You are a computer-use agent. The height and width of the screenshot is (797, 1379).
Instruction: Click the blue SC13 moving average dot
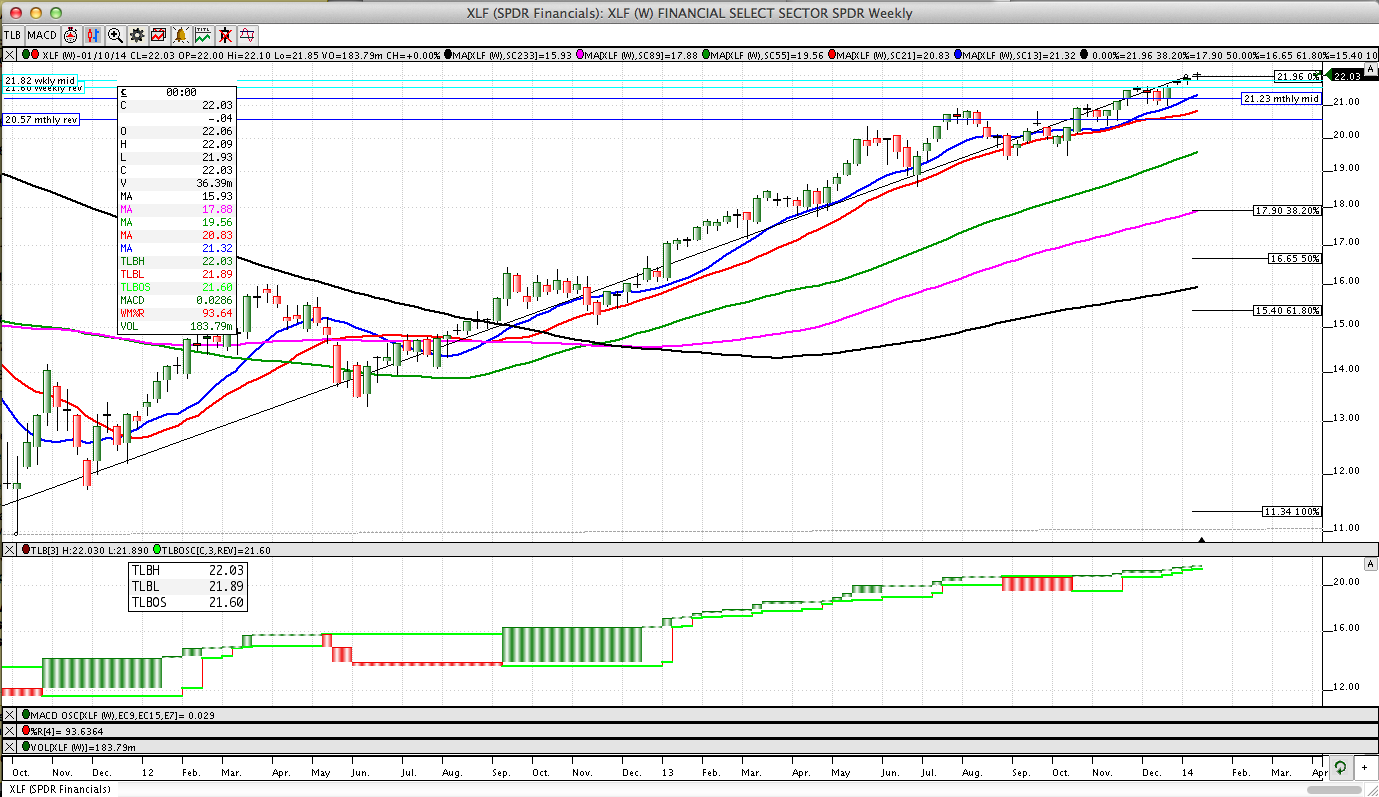(957, 55)
